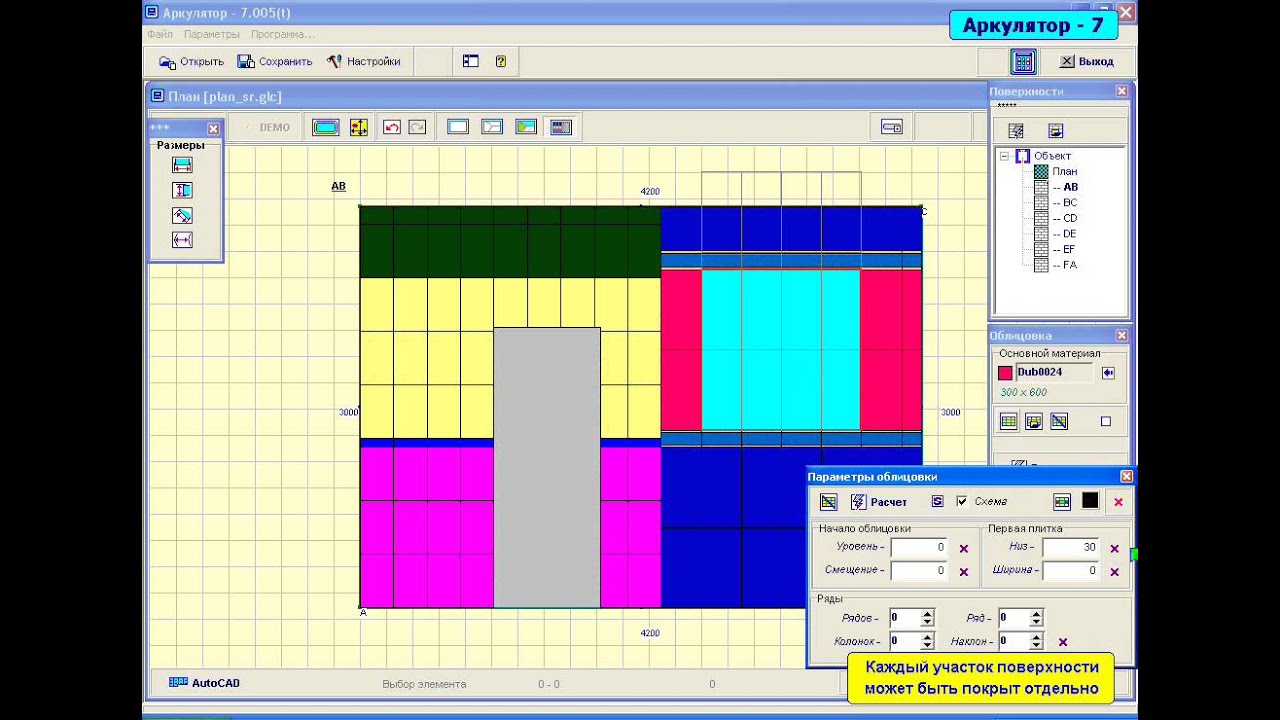This screenshot has height=720, width=1280.
Task: Click the blue arrow button beside Dub0024
Action: (x=1108, y=373)
